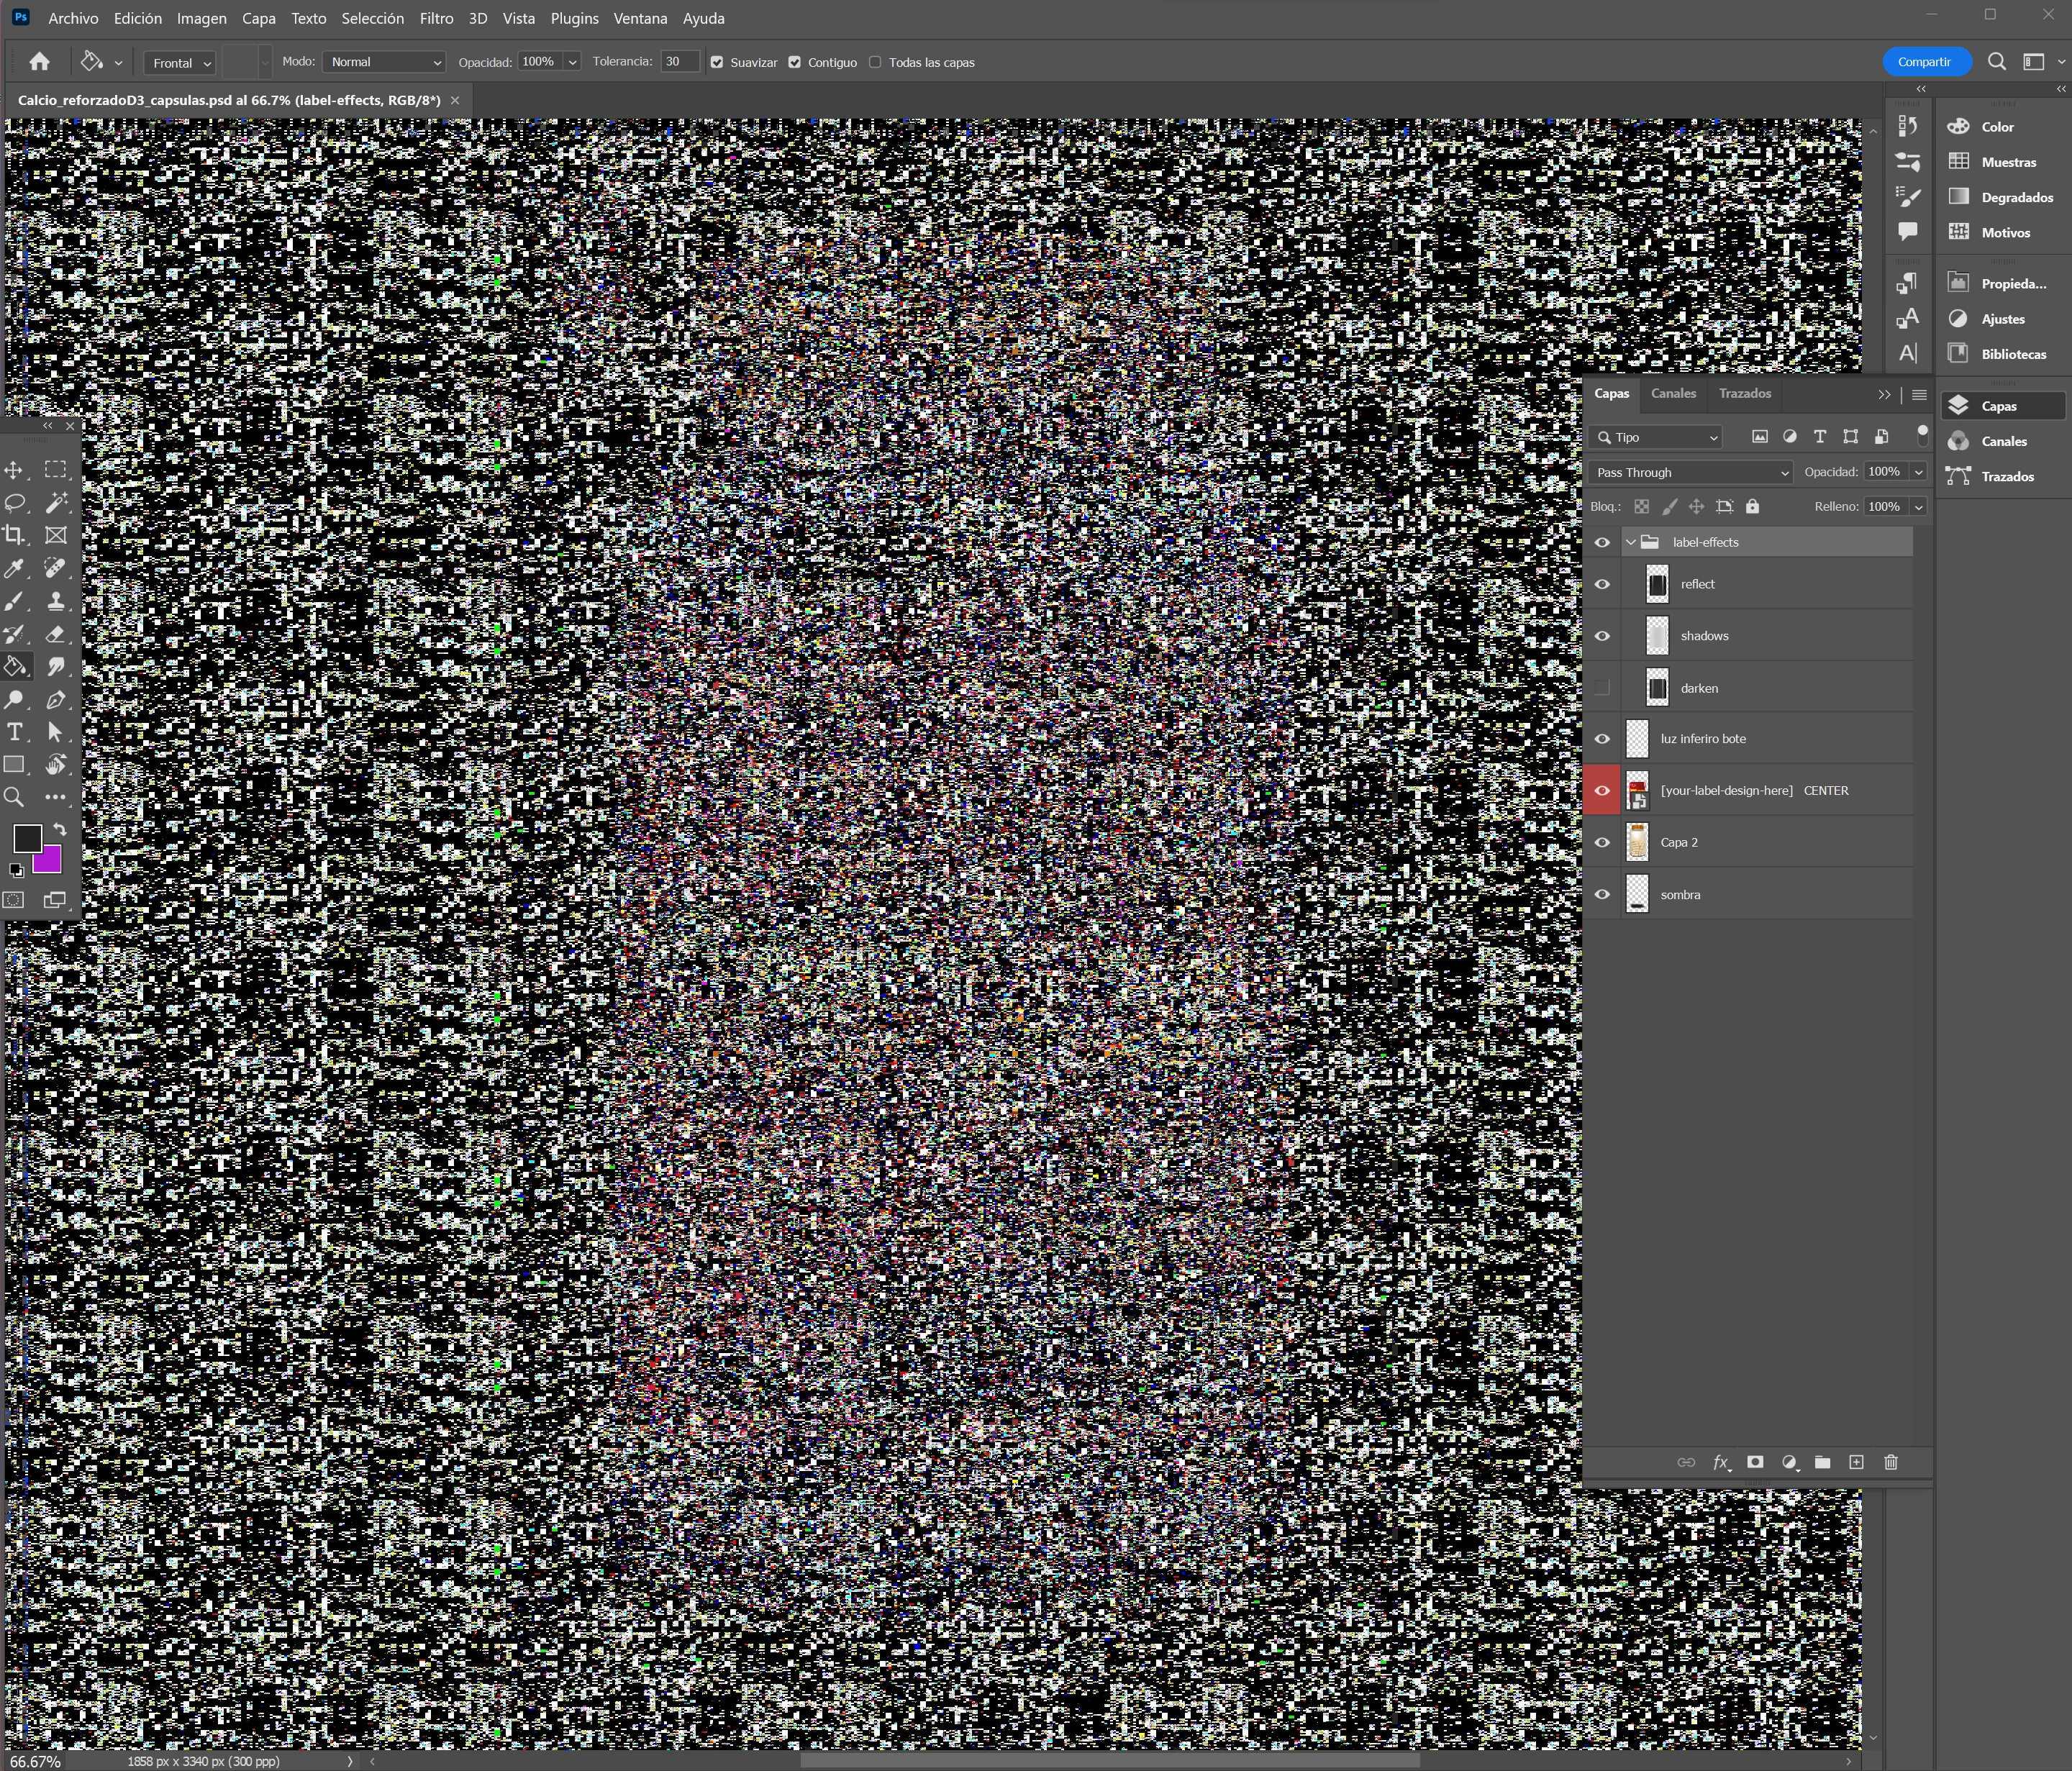Image resolution: width=2072 pixels, height=1771 pixels.
Task: Open the Pass Through blend mode dropdown
Action: coord(1690,472)
